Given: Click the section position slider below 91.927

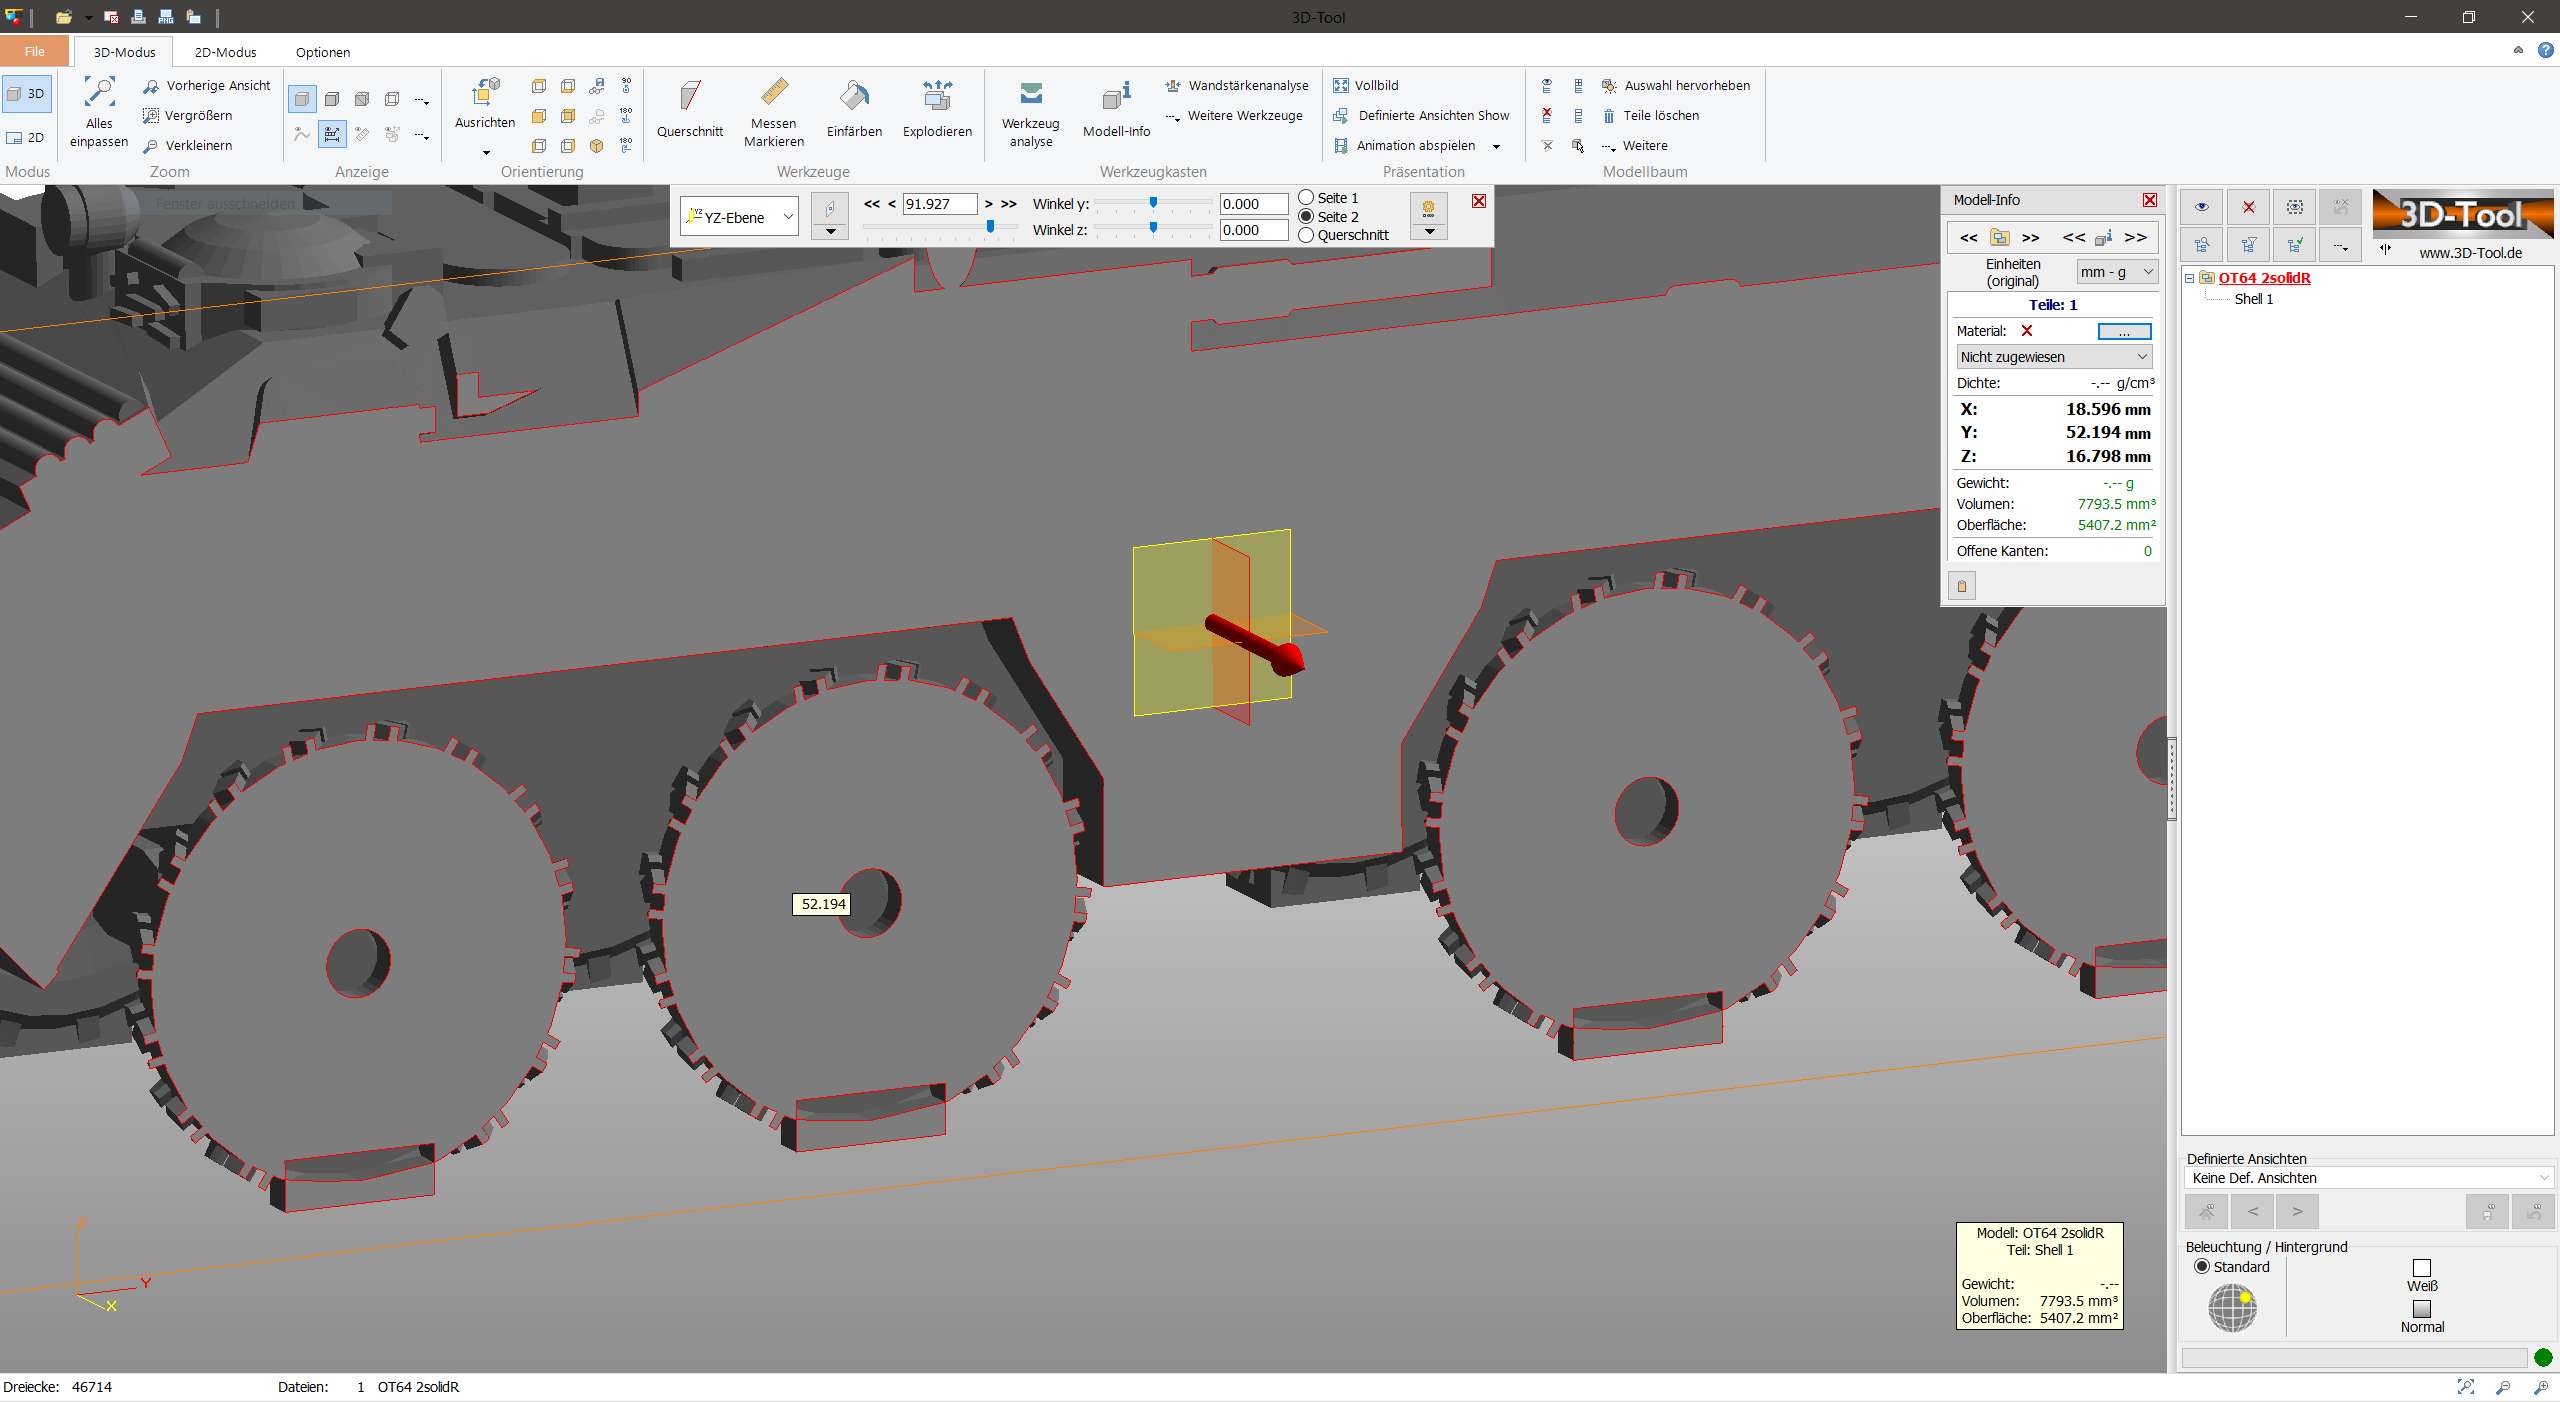Looking at the screenshot, I should (x=940, y=227).
